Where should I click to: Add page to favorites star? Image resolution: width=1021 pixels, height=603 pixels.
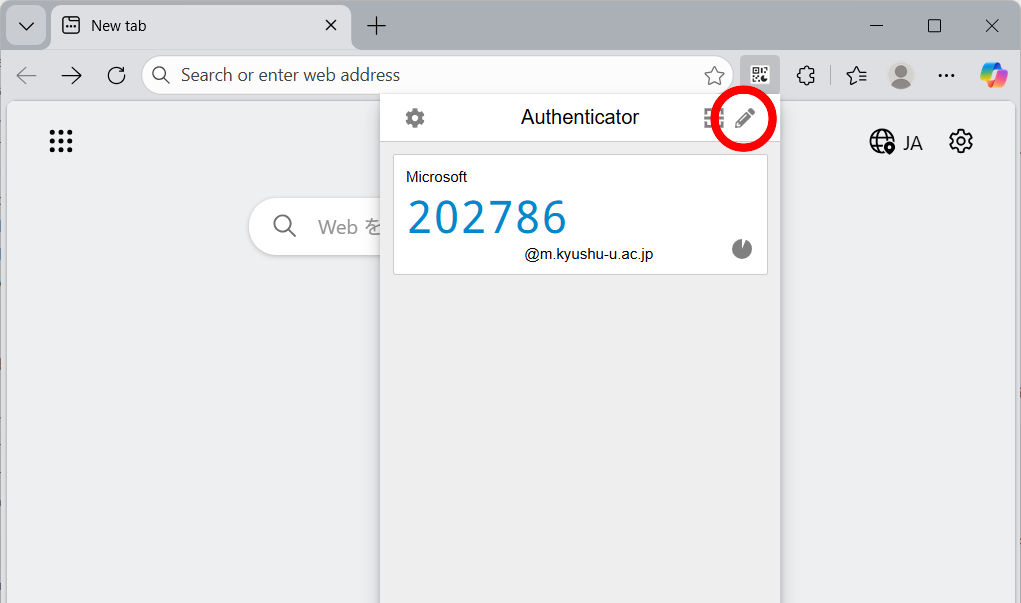(x=714, y=76)
